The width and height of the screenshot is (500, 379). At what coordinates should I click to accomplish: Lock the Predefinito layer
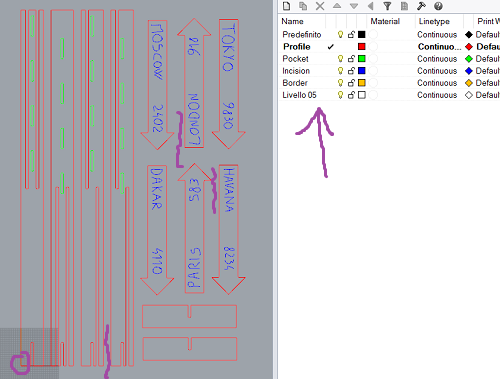pos(351,34)
